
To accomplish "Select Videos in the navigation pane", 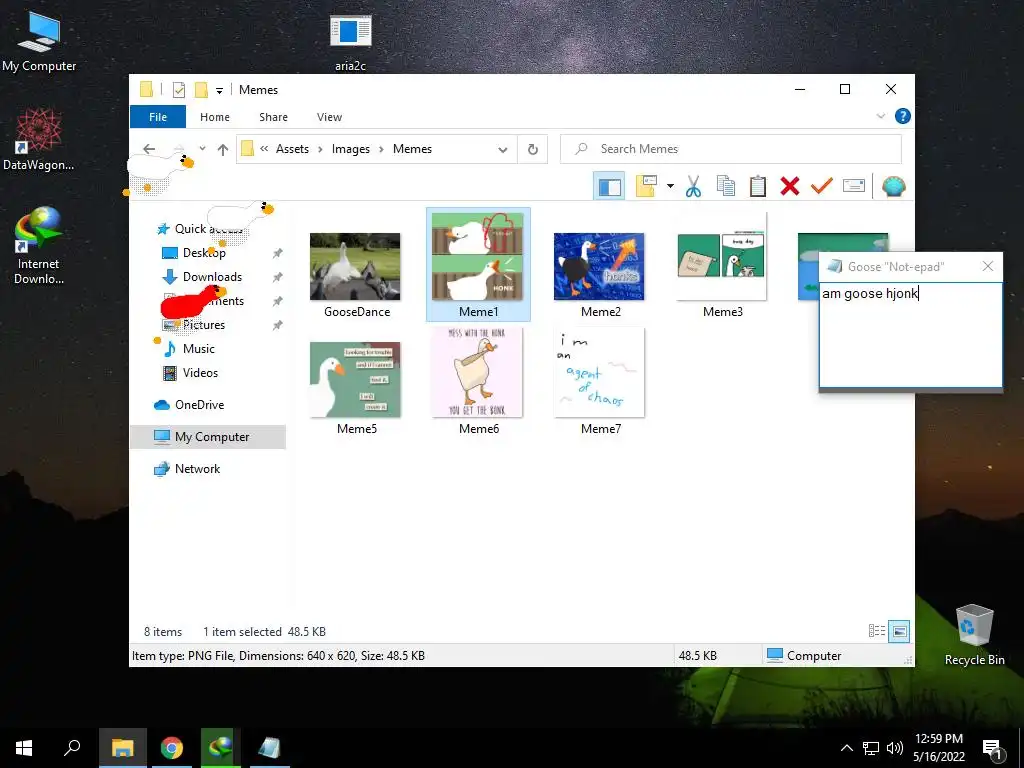I will [200, 373].
